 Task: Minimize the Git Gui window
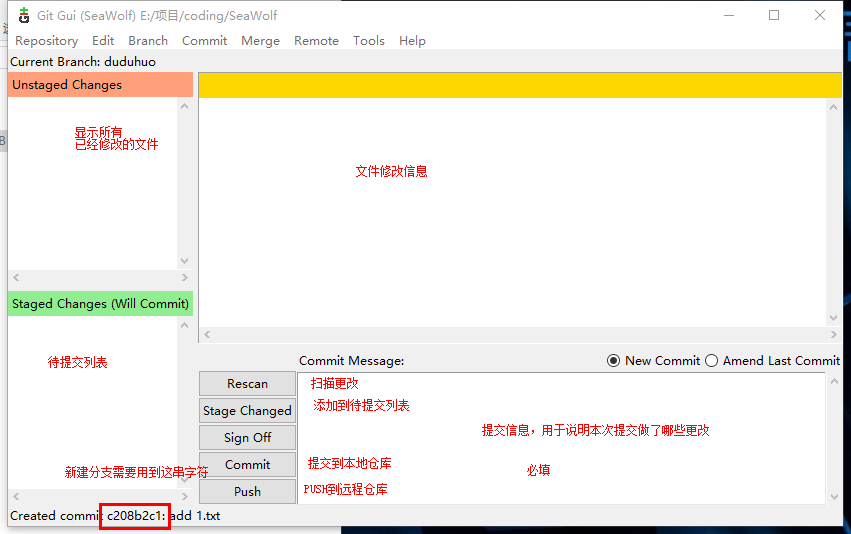click(x=729, y=15)
